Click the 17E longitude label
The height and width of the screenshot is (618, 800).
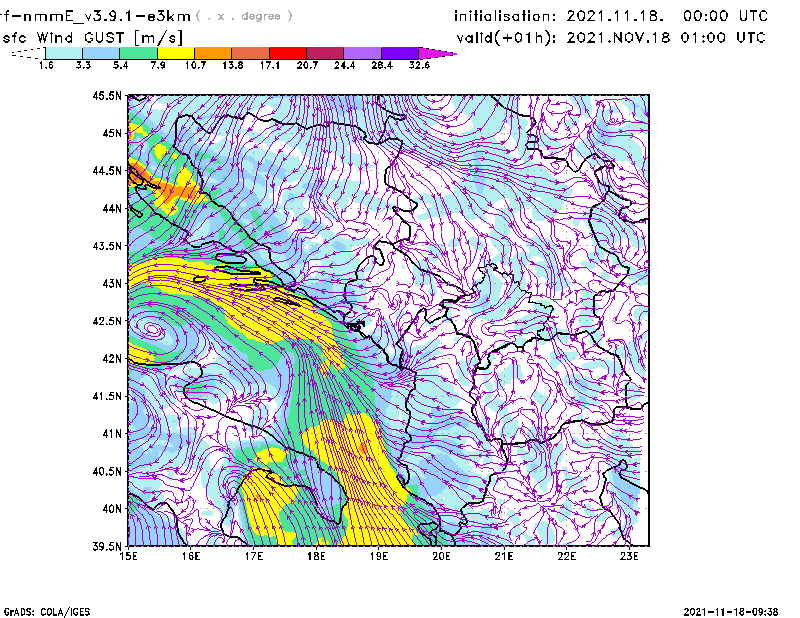point(254,556)
